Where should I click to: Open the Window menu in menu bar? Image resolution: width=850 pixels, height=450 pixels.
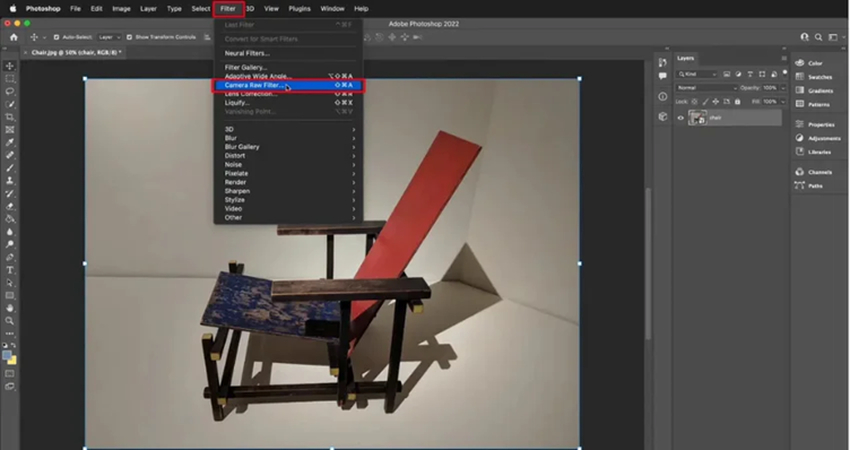pyautogui.click(x=332, y=9)
